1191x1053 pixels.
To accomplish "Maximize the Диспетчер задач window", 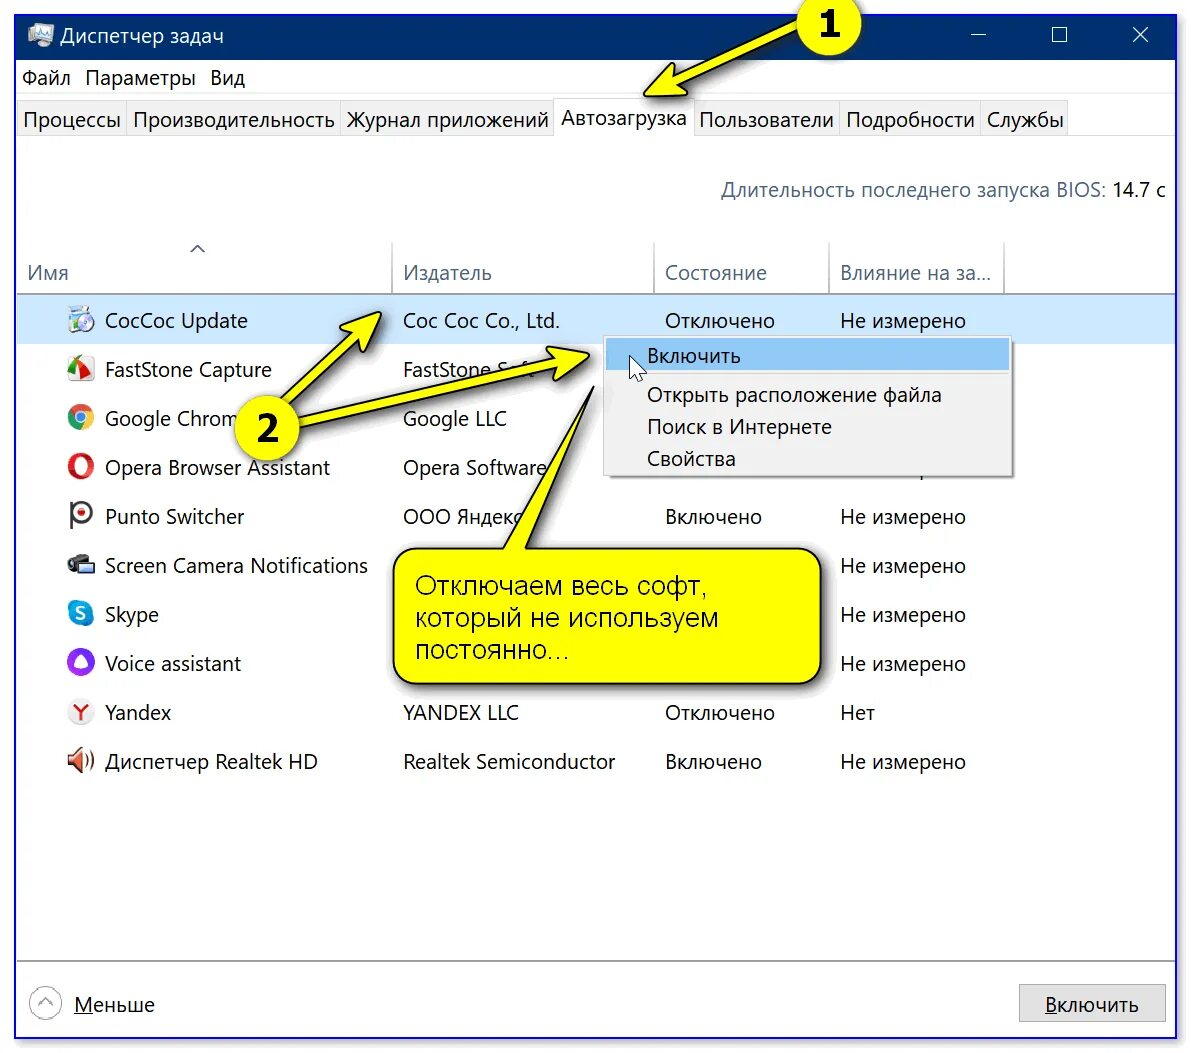I will point(1059,35).
